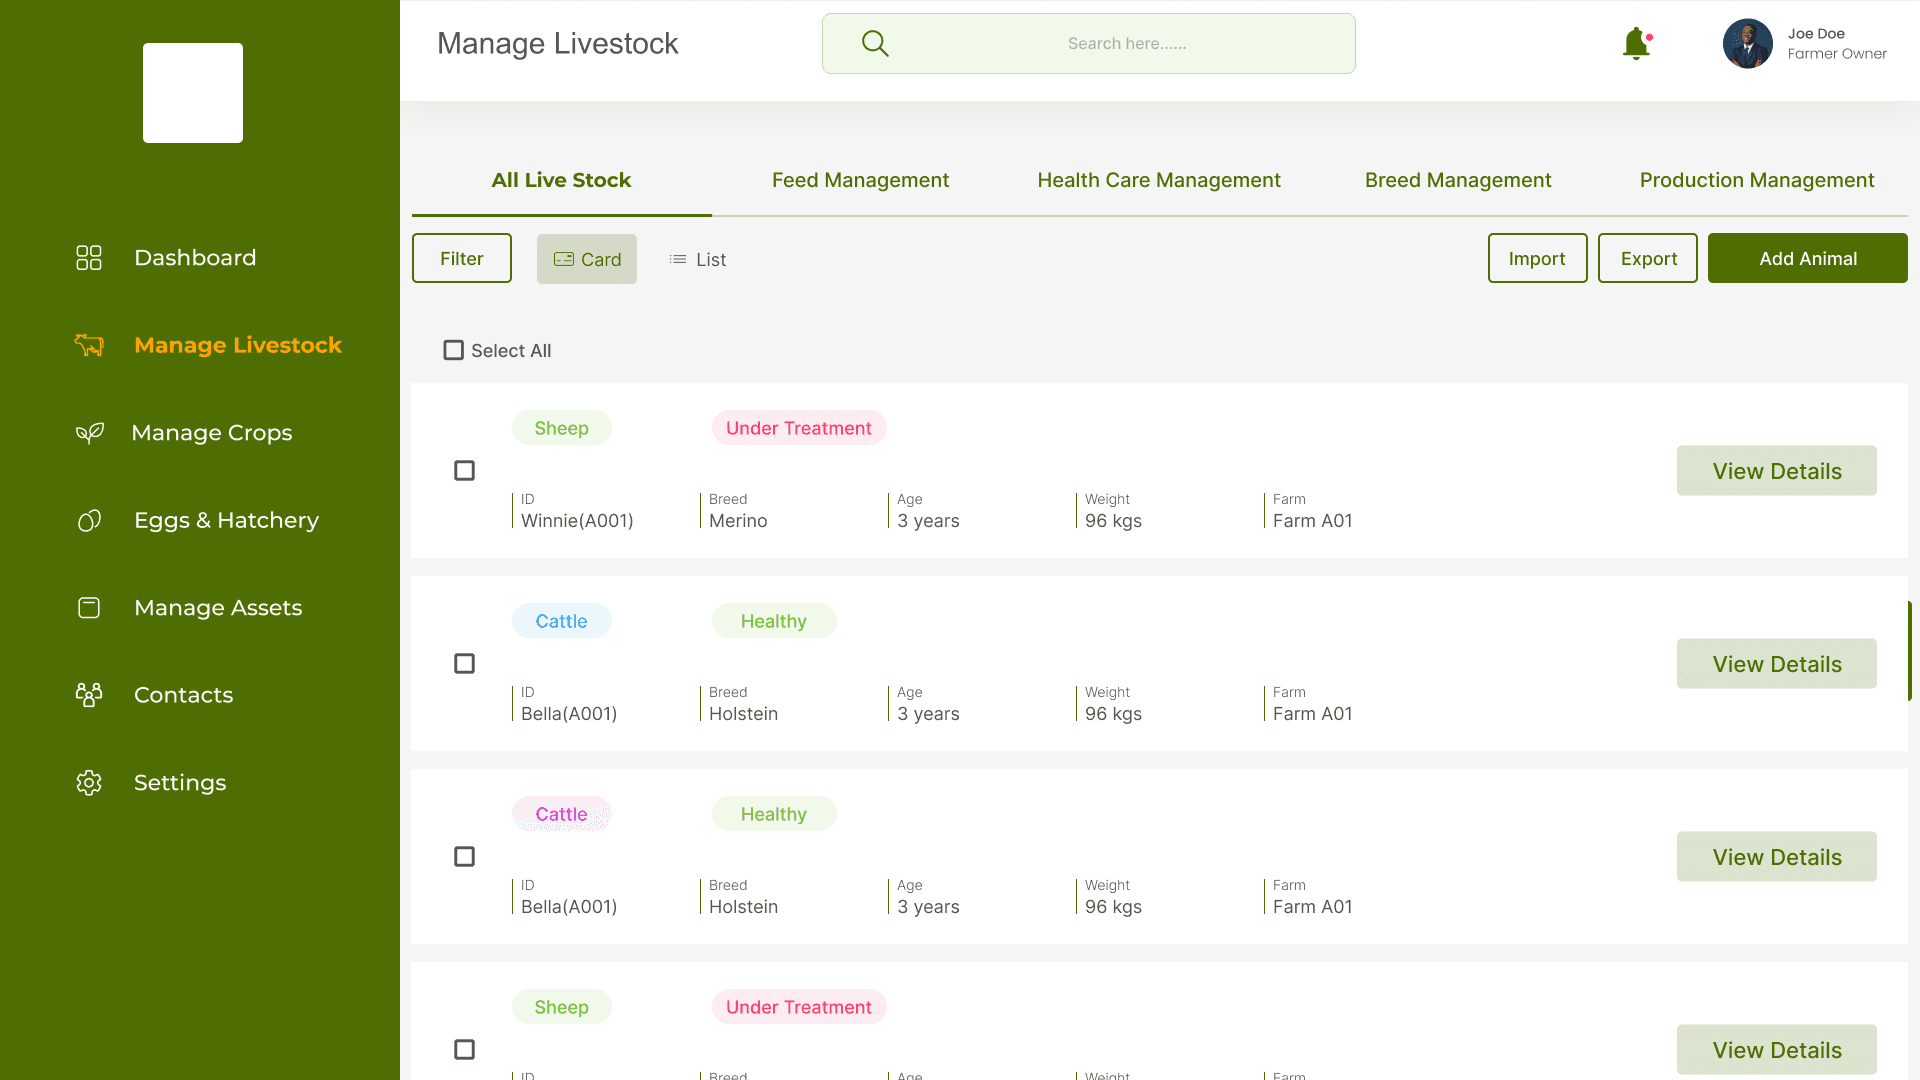
Task: Switch to Production Management tab
Action: 1757,180
